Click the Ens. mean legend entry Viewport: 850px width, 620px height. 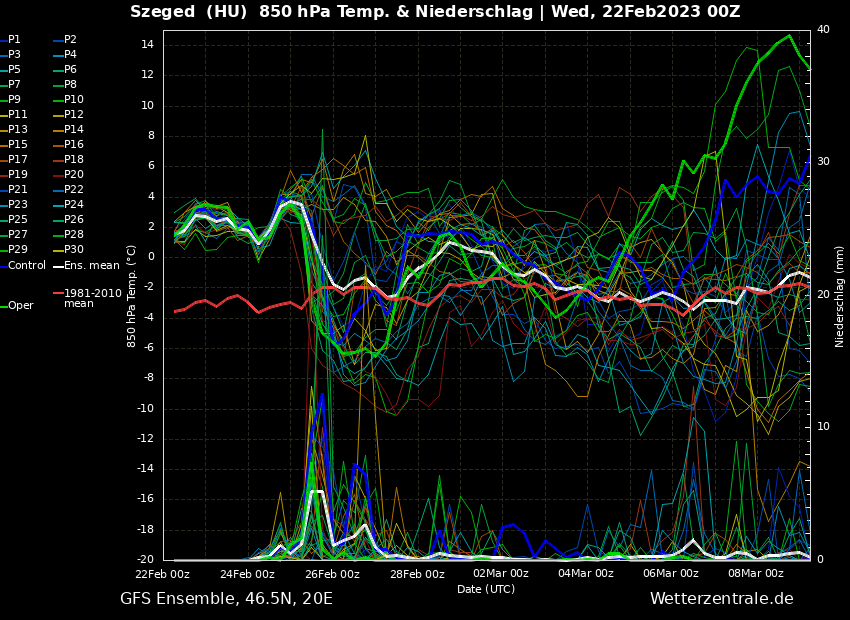[x=91, y=265]
